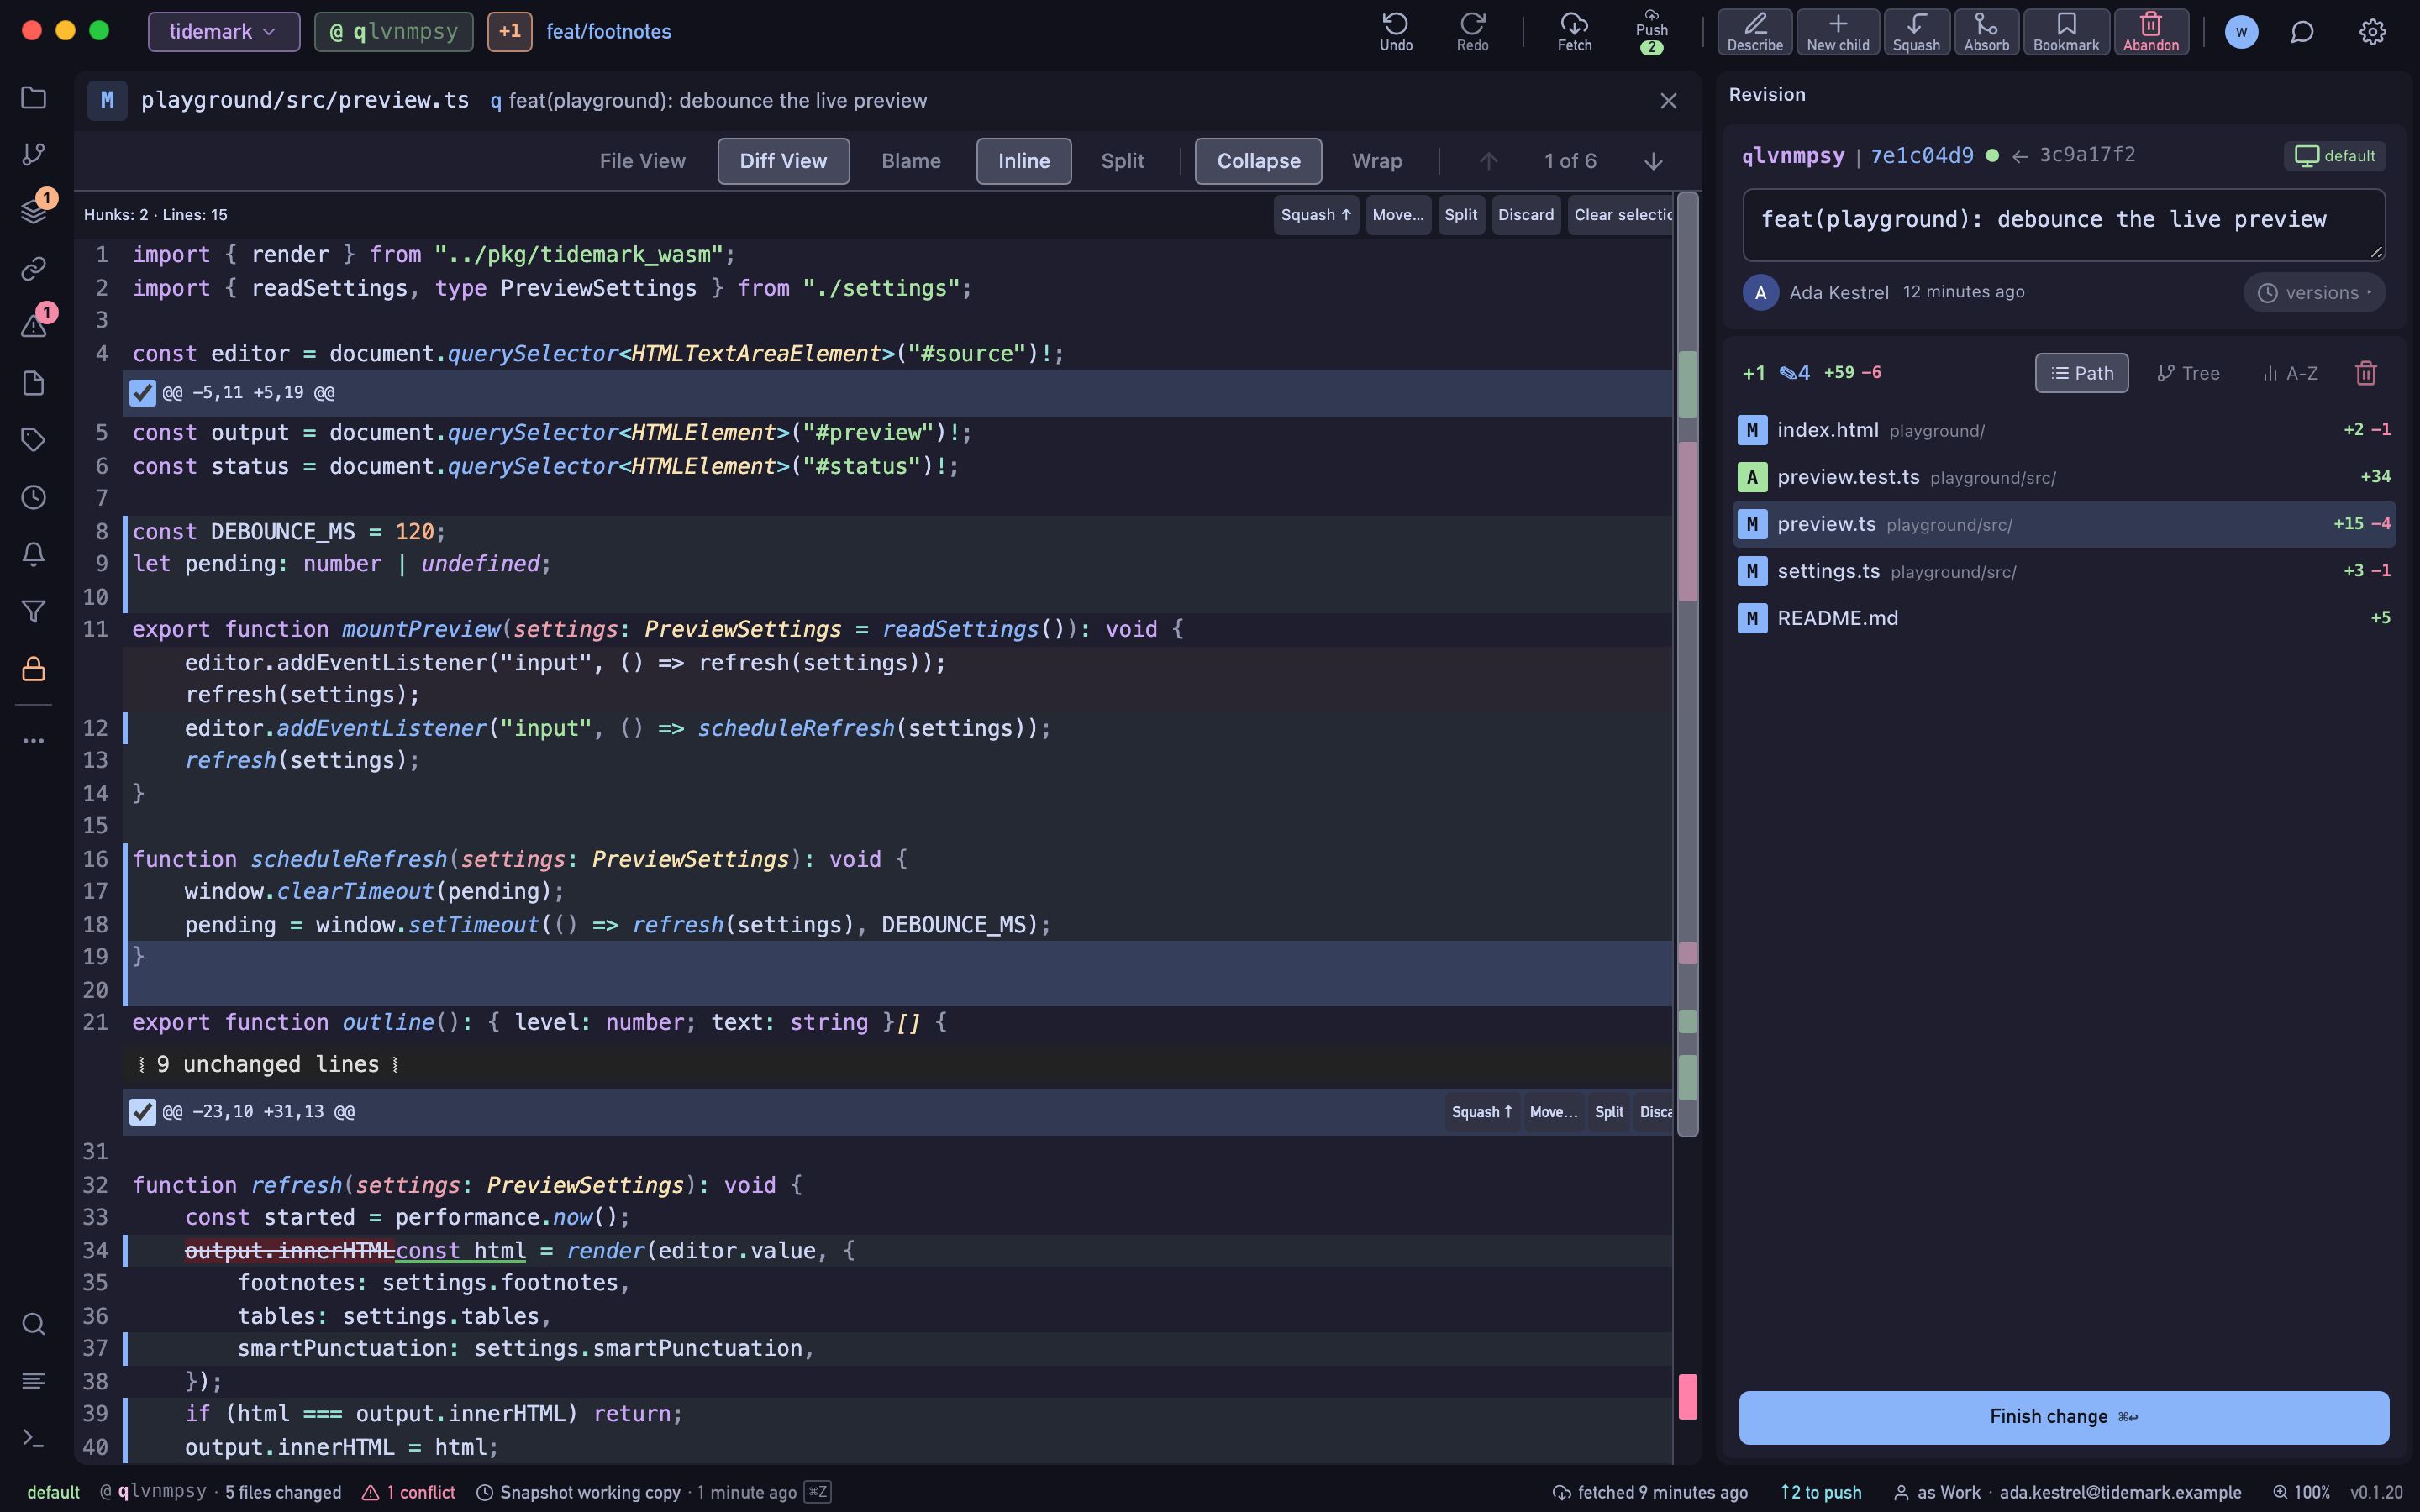Open the conflicts warning sidebar icon
2420x1512 pixels.
[33, 326]
